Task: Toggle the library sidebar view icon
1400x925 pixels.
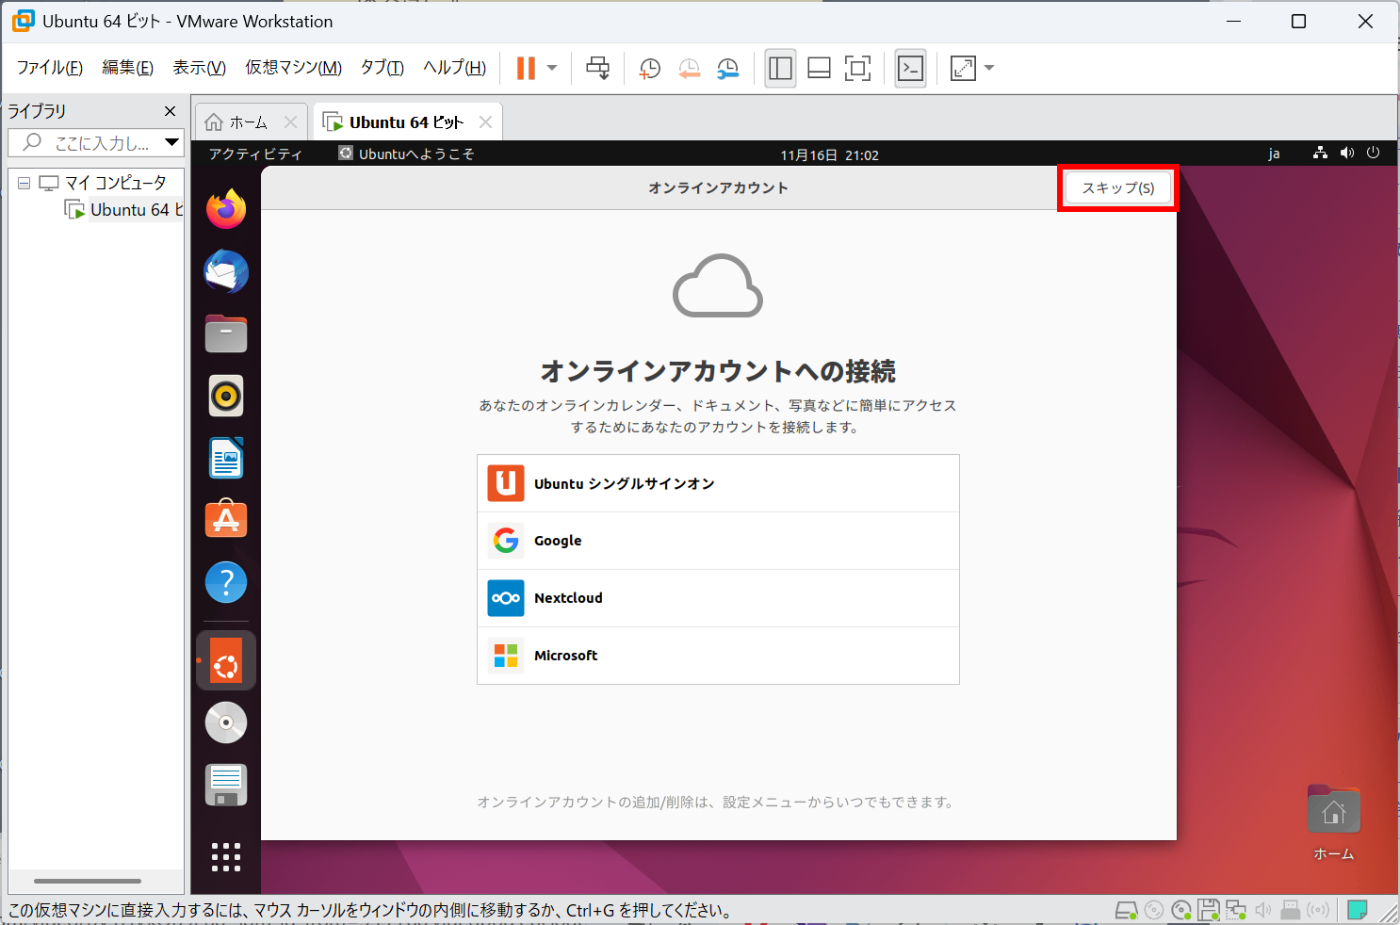Action: (780, 68)
